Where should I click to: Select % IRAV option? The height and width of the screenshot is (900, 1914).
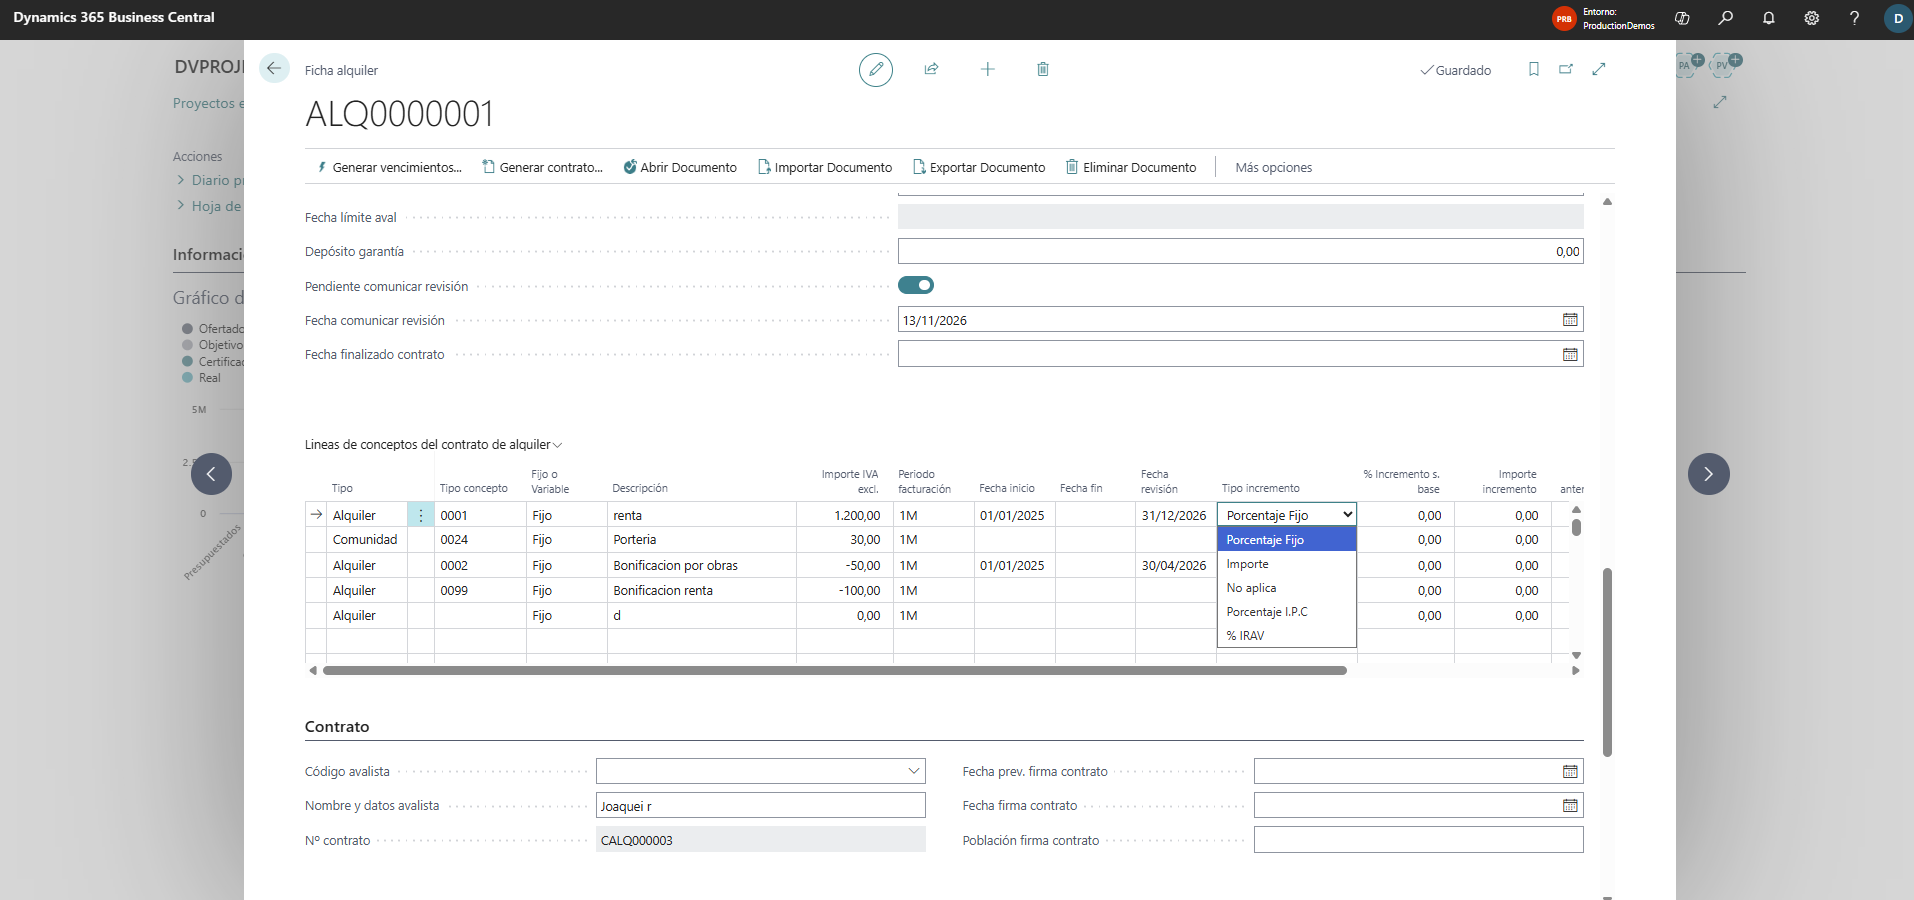(1286, 636)
